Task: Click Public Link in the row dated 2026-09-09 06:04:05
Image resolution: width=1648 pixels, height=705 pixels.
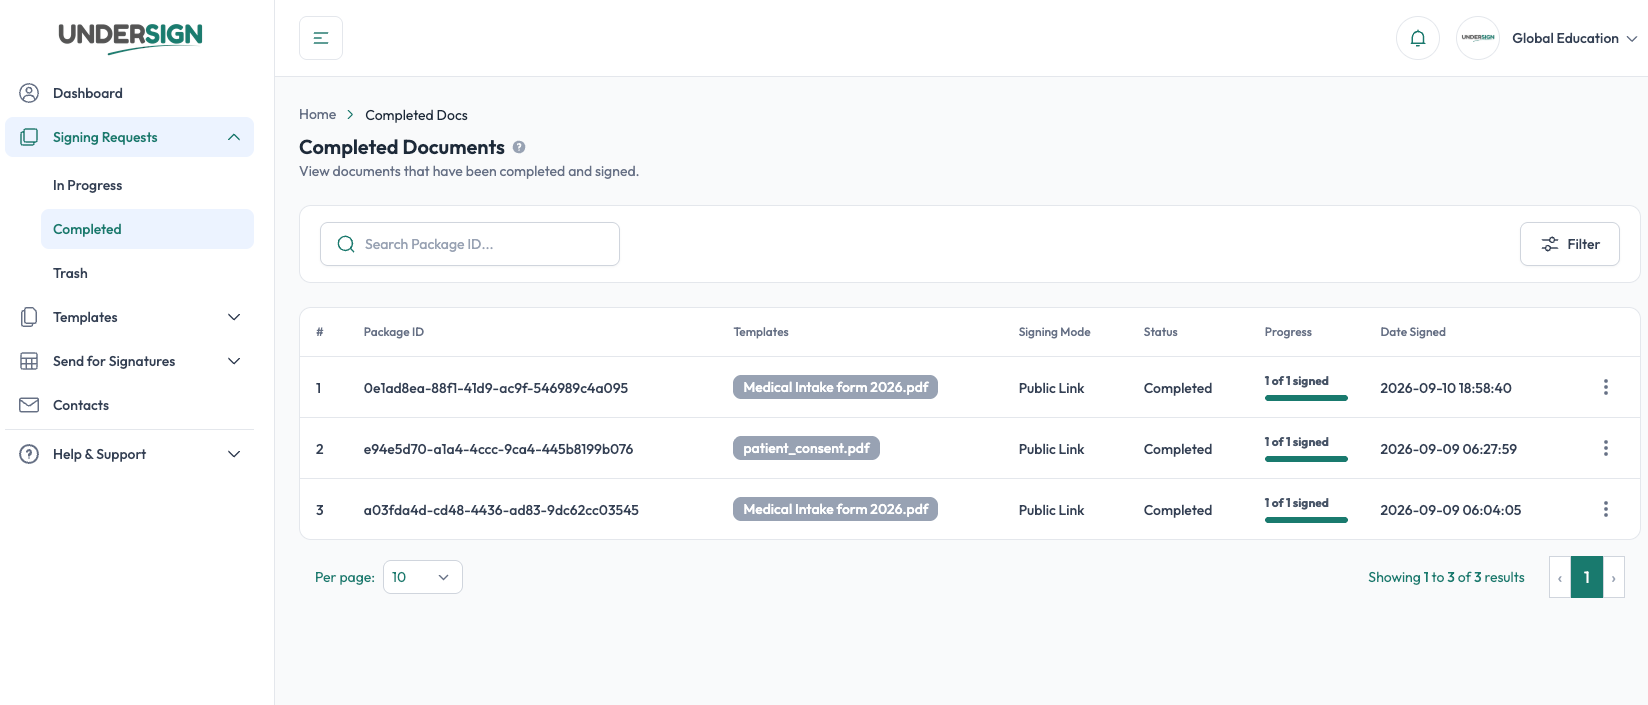Action: pos(1051,510)
